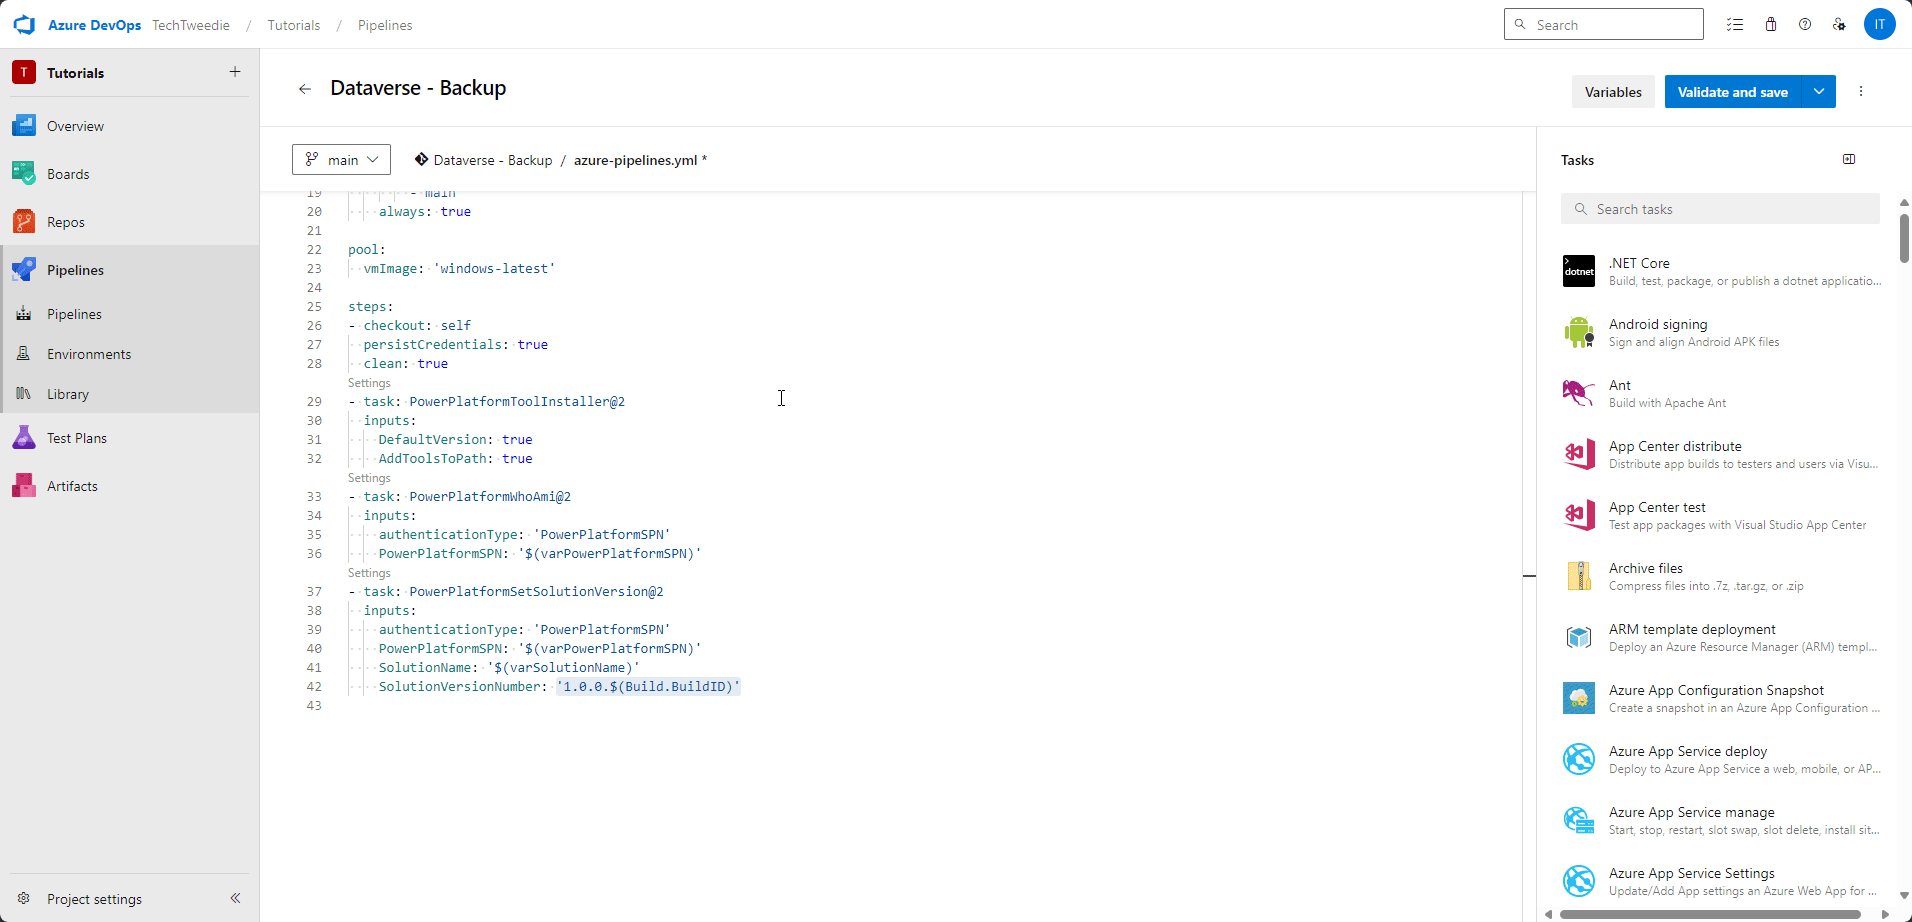The image size is (1912, 922).
Task: Collapse the left sidebar
Action: click(236, 898)
